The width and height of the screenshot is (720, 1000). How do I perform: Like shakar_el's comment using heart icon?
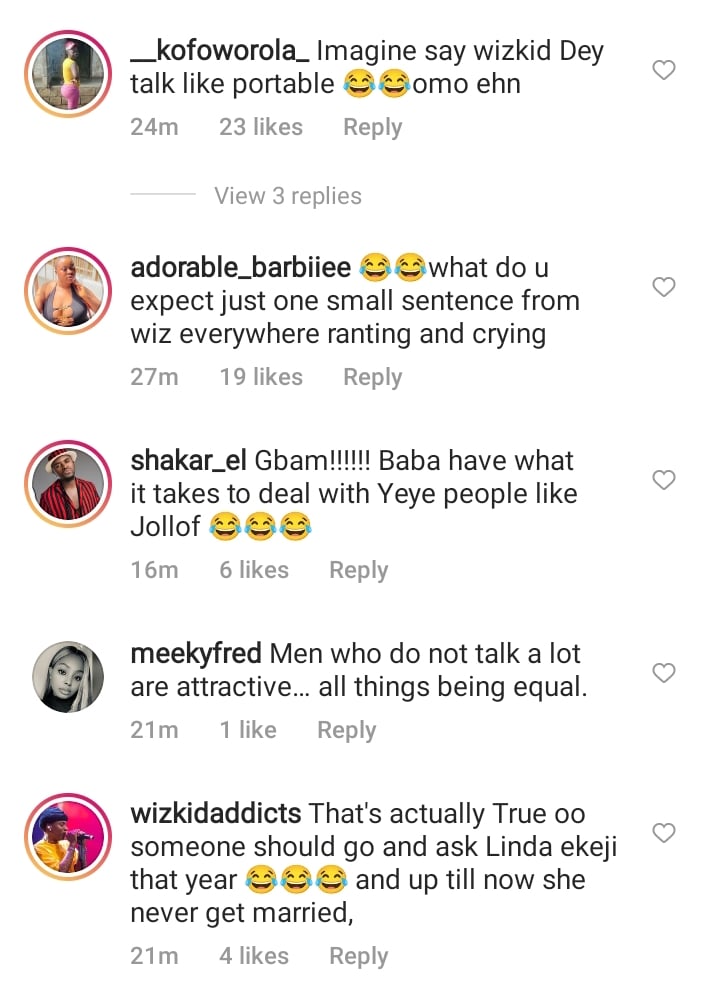click(x=664, y=481)
